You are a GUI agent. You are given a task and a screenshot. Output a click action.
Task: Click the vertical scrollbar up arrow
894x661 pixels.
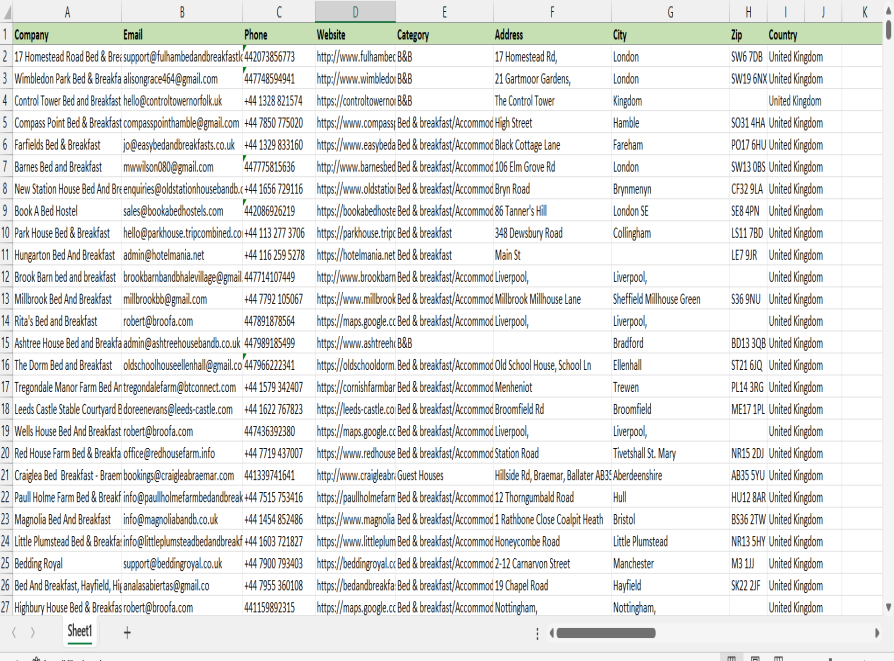pos(888,12)
